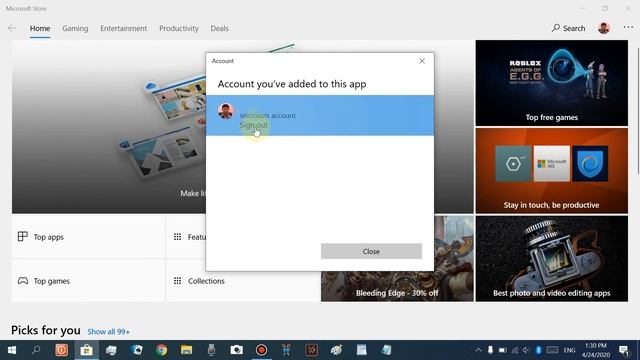The width and height of the screenshot is (640, 360).
Task: Show hidden system tray icons
Action: click(478, 350)
